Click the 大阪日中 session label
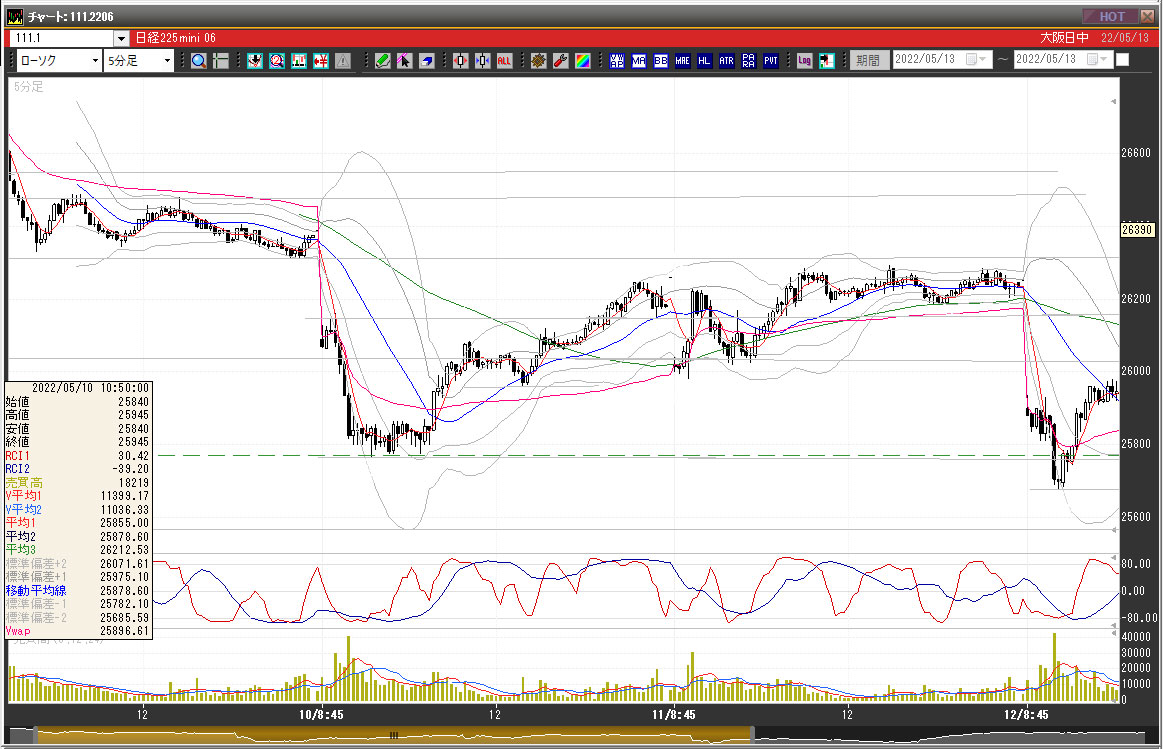 pyautogui.click(x=1064, y=38)
